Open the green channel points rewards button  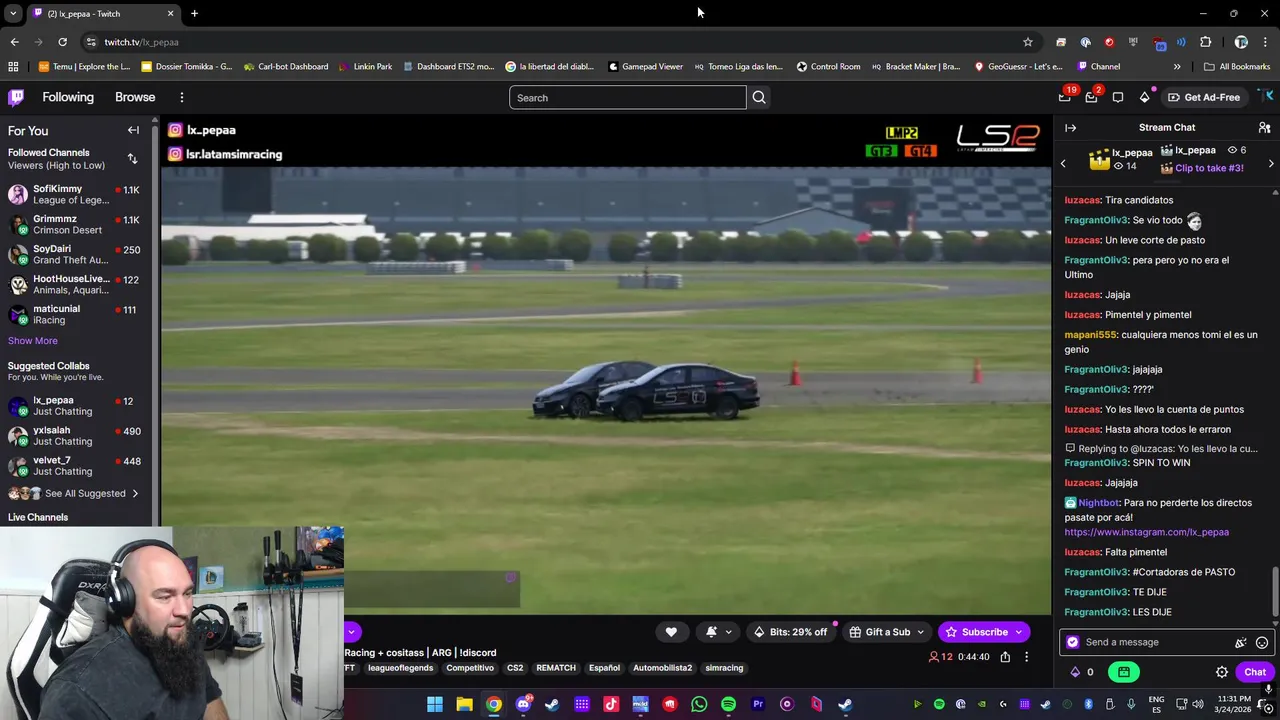1124,672
